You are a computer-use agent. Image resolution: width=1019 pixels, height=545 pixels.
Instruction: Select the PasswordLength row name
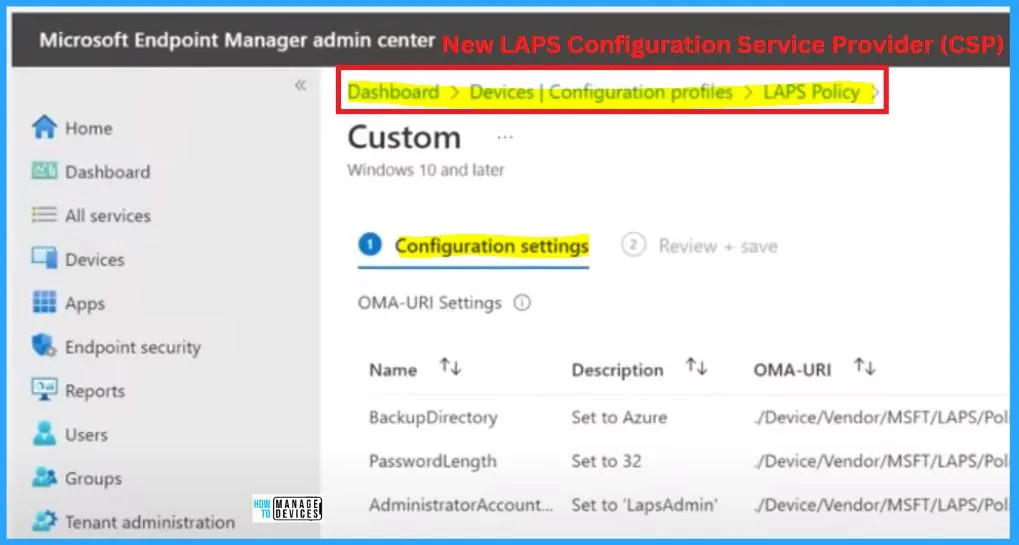[433, 461]
